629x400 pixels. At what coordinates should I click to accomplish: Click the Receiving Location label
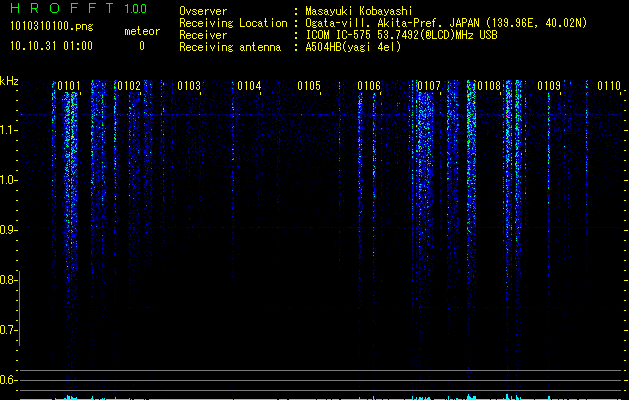point(233,23)
